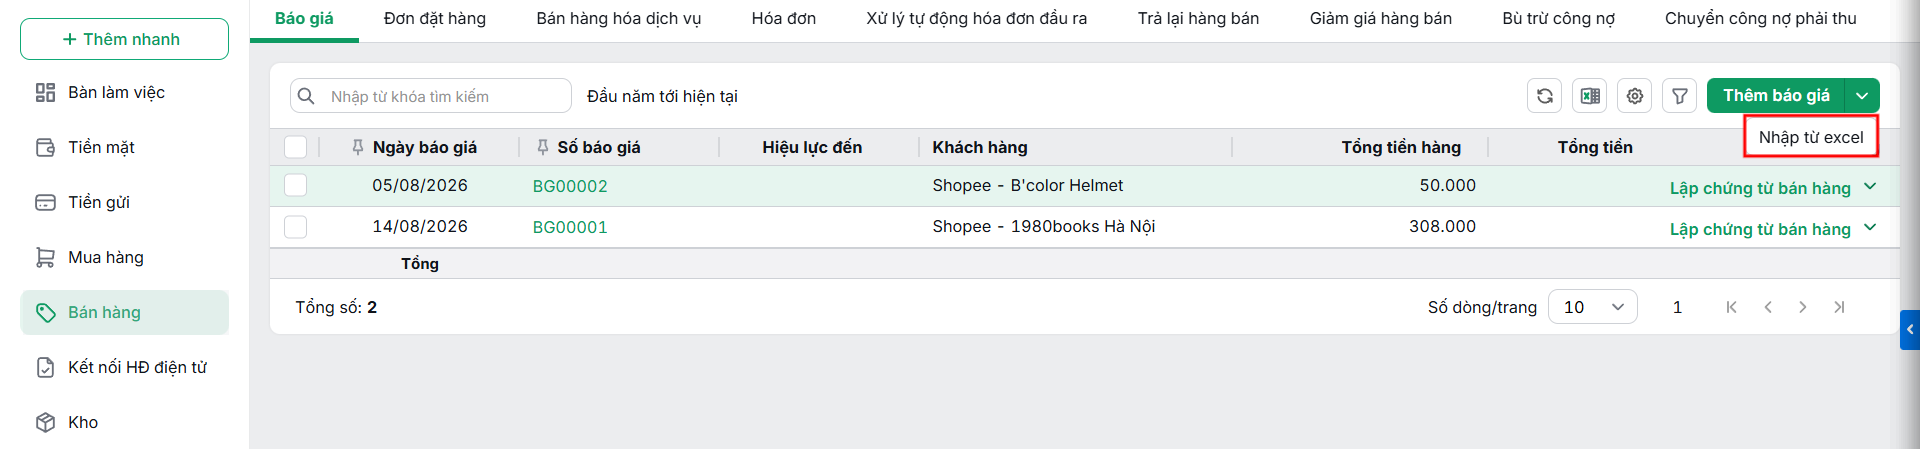The height and width of the screenshot is (449, 1920).
Task: Tick the select-all header checkbox
Action: pos(295,147)
